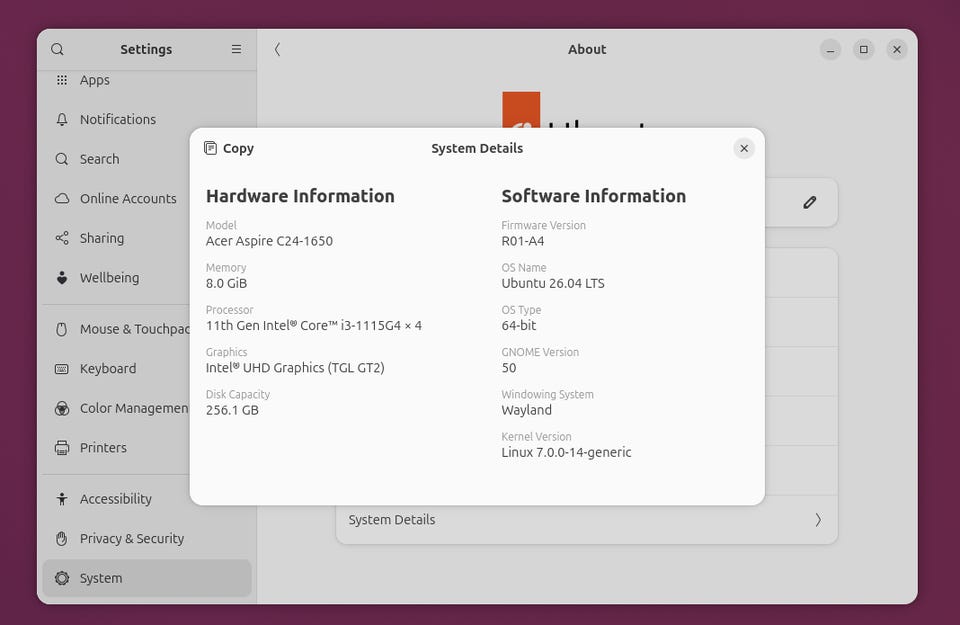Screen dimensions: 960x625
Task: Click the Online Accounts cloud icon
Action: (62, 198)
